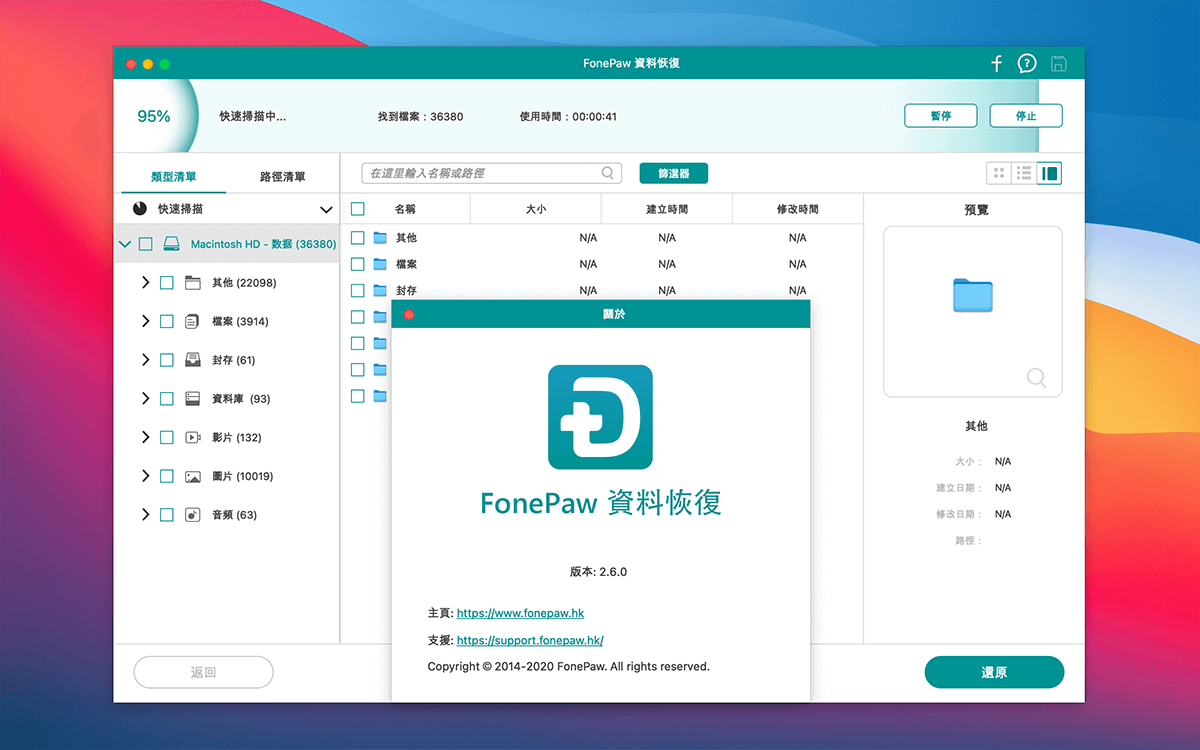Collapse the Macintosh HD tree node

pyautogui.click(x=125, y=244)
